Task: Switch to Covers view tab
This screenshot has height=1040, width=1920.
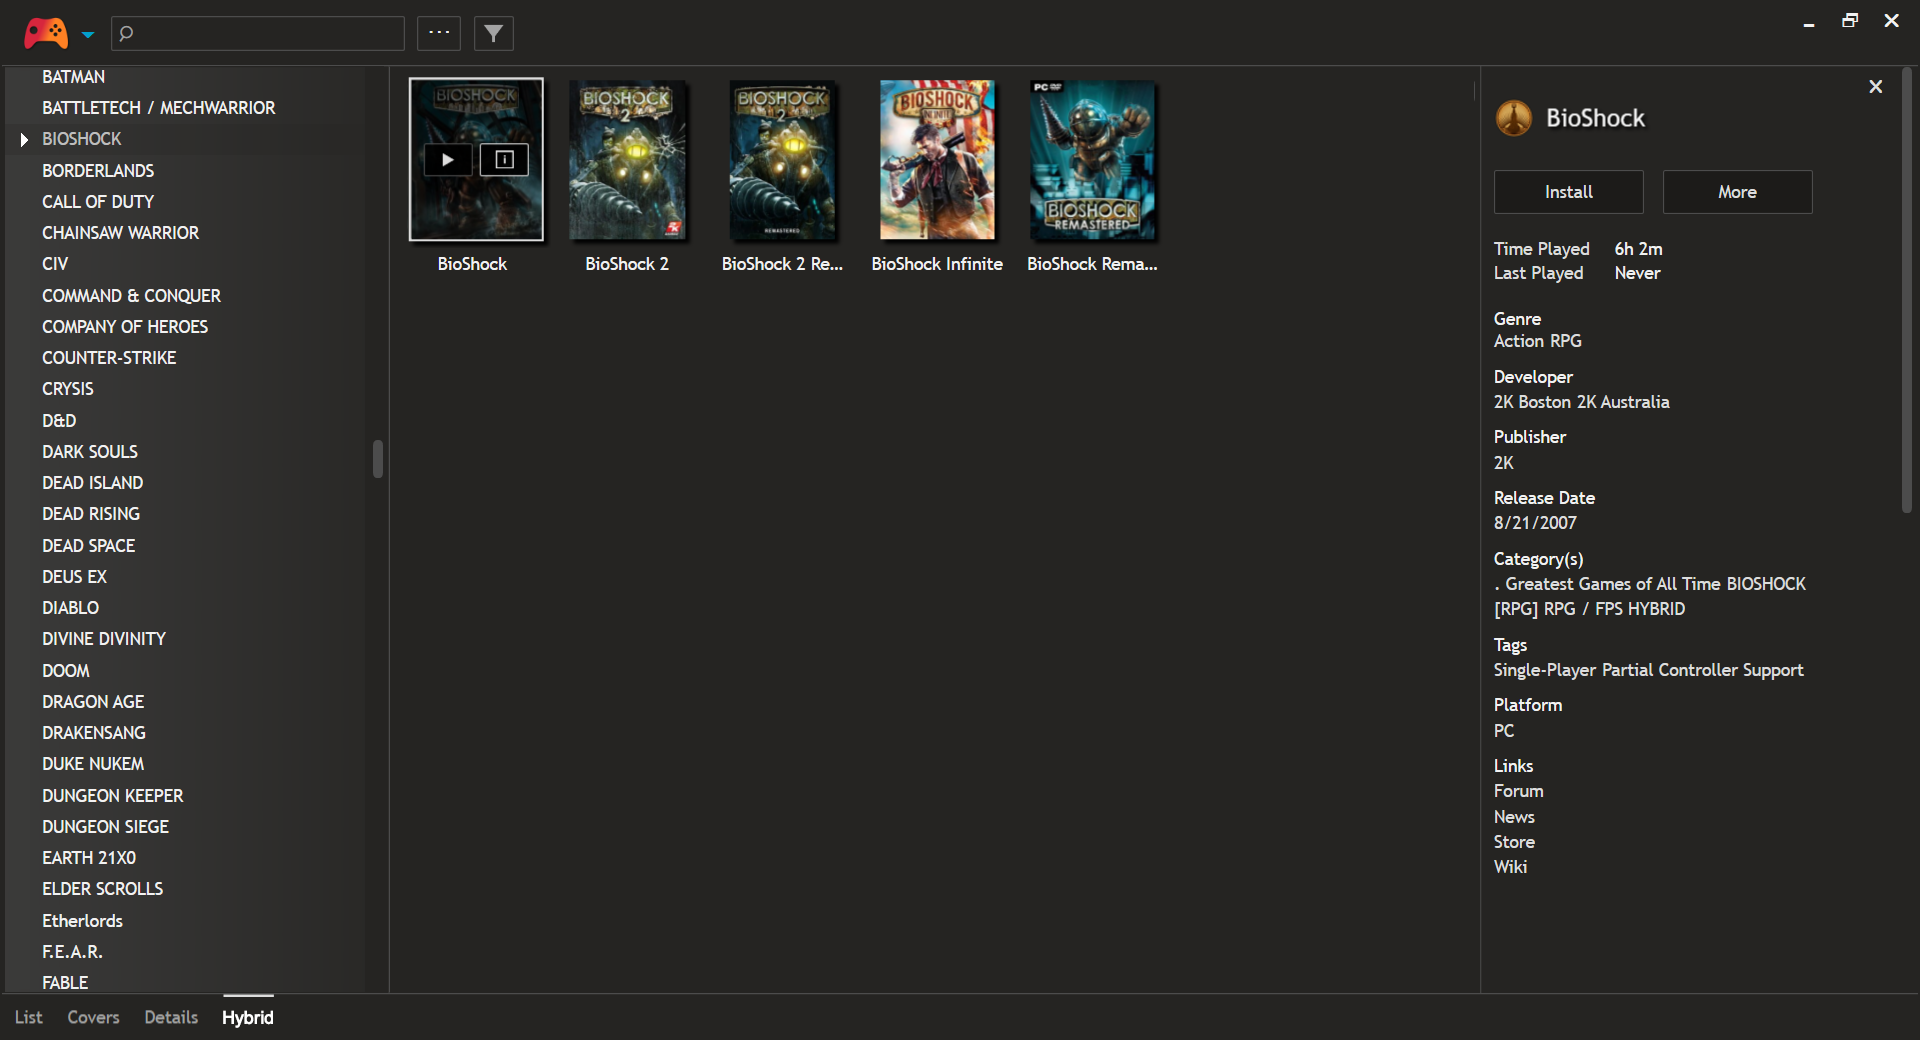Action: (x=93, y=1017)
